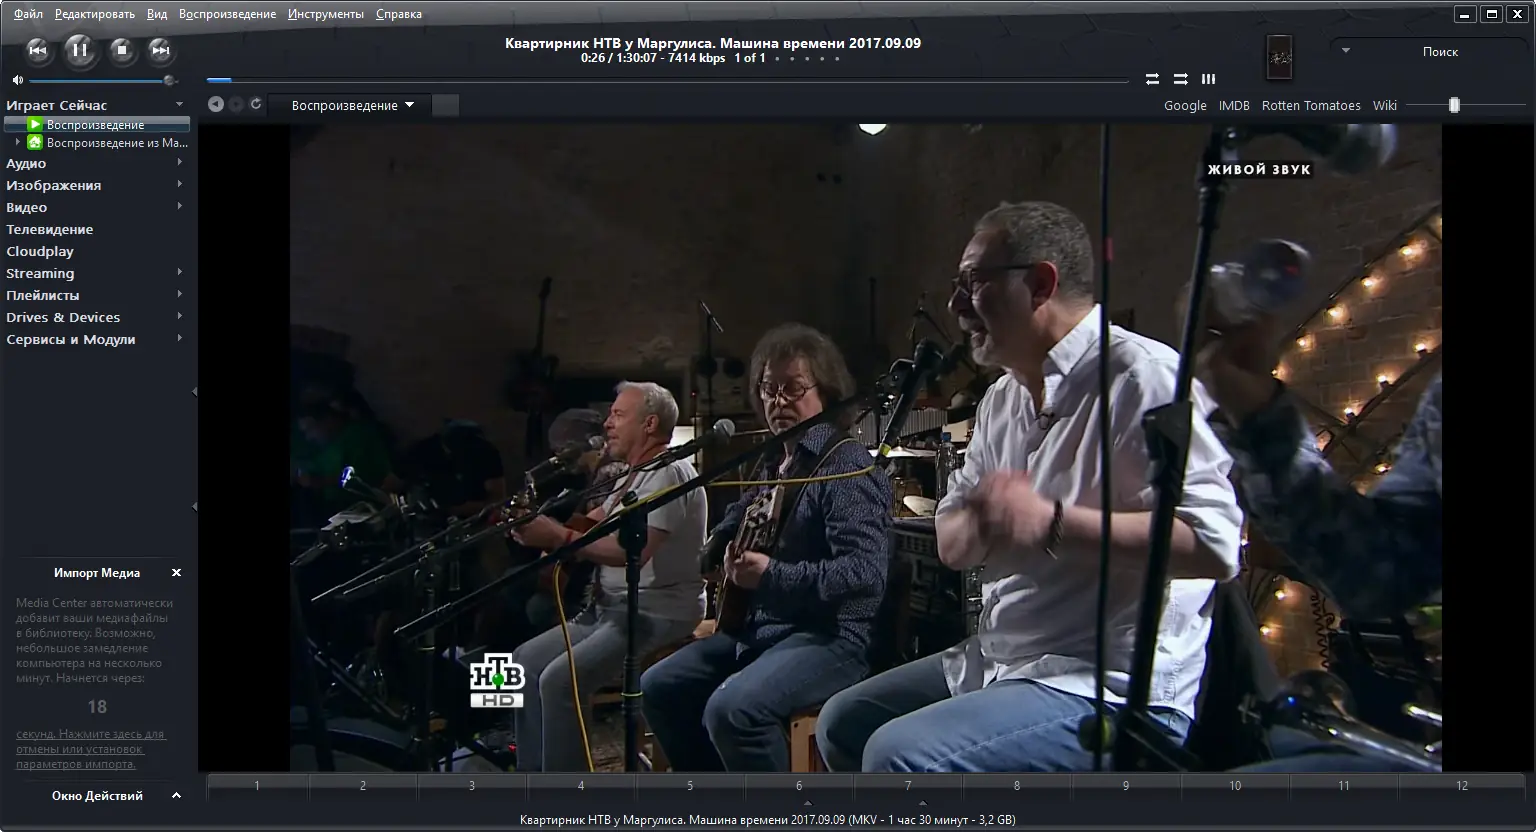Click the cover art thumbnail

1279,57
